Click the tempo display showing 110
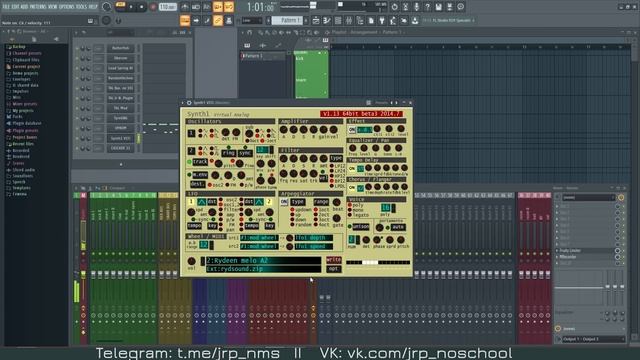Image resolution: width=640 pixels, height=360 pixels. pyautogui.click(x=168, y=7)
